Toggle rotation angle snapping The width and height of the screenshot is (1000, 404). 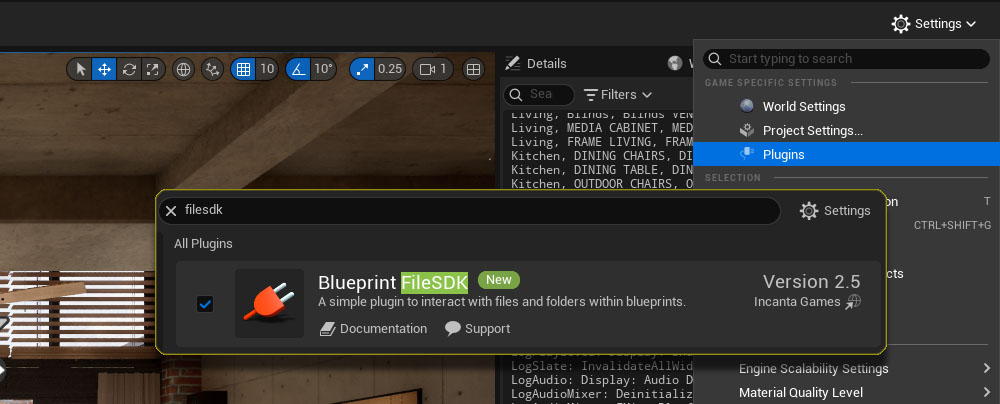[297, 69]
